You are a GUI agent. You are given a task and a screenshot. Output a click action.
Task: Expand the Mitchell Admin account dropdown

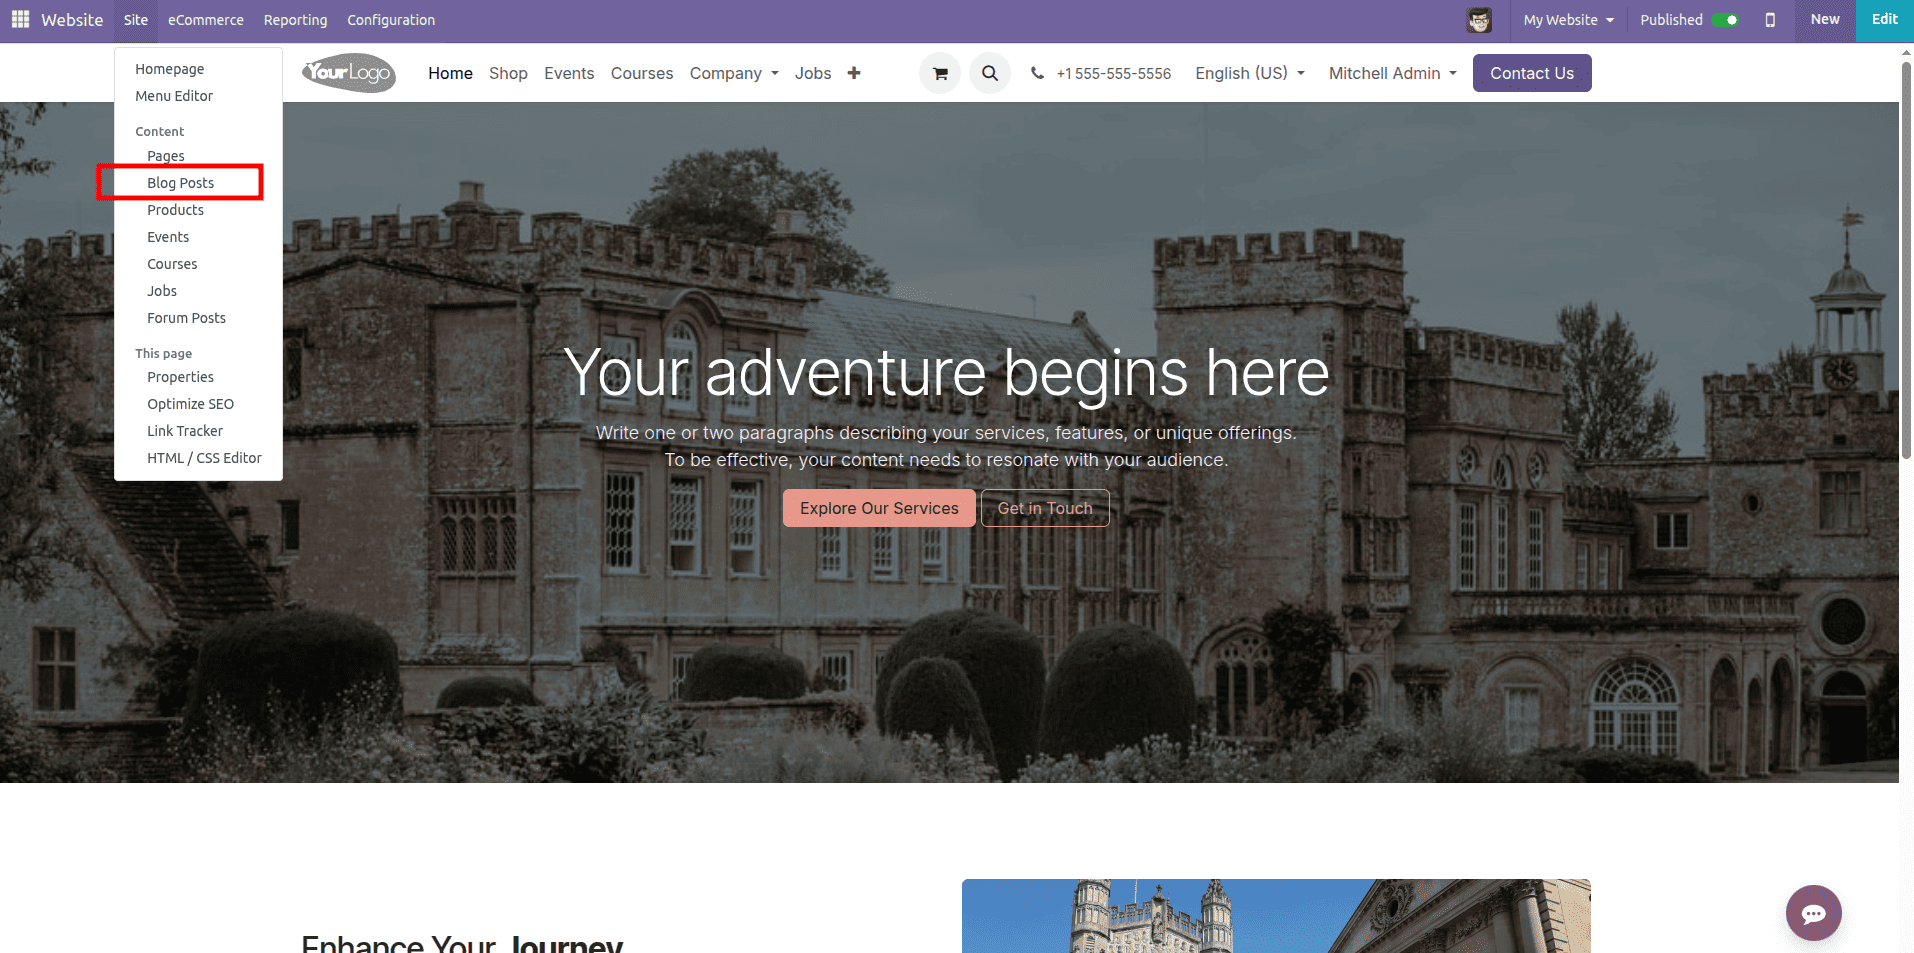[x=1392, y=72]
